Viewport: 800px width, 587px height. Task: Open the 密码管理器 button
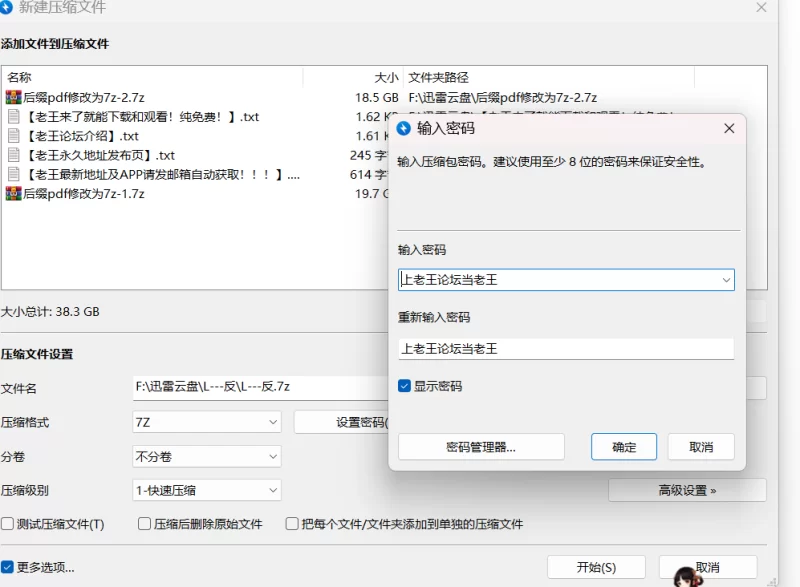(x=481, y=447)
